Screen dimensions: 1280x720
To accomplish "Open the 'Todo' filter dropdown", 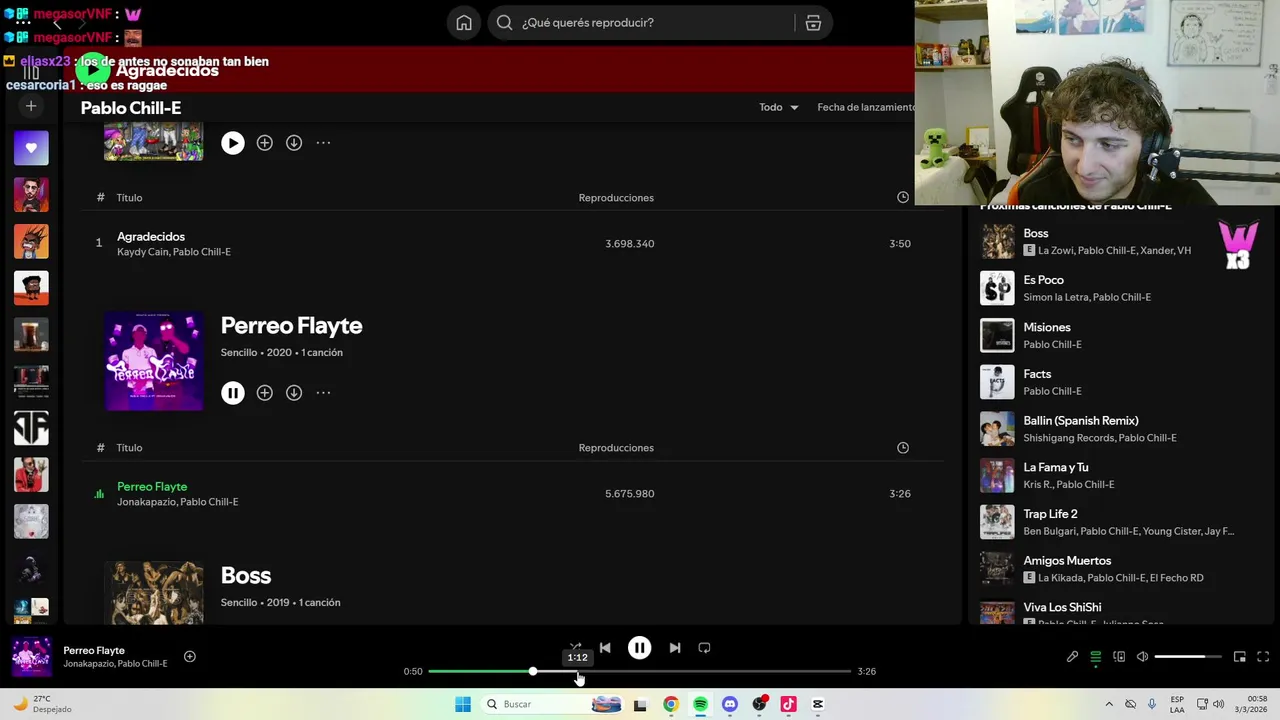I will coord(778,107).
